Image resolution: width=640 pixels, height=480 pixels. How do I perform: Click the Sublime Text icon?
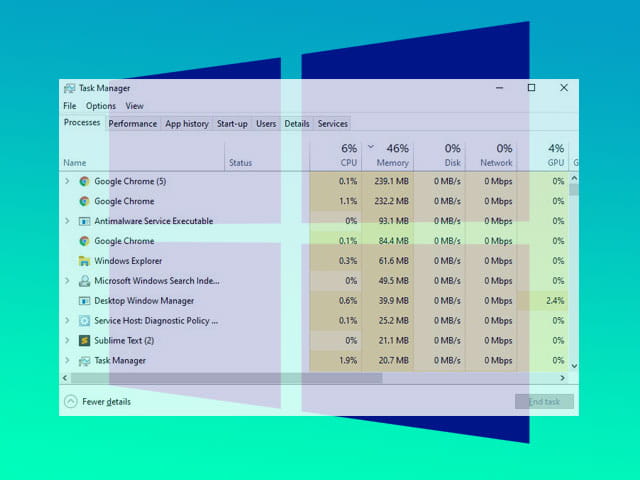click(84, 340)
